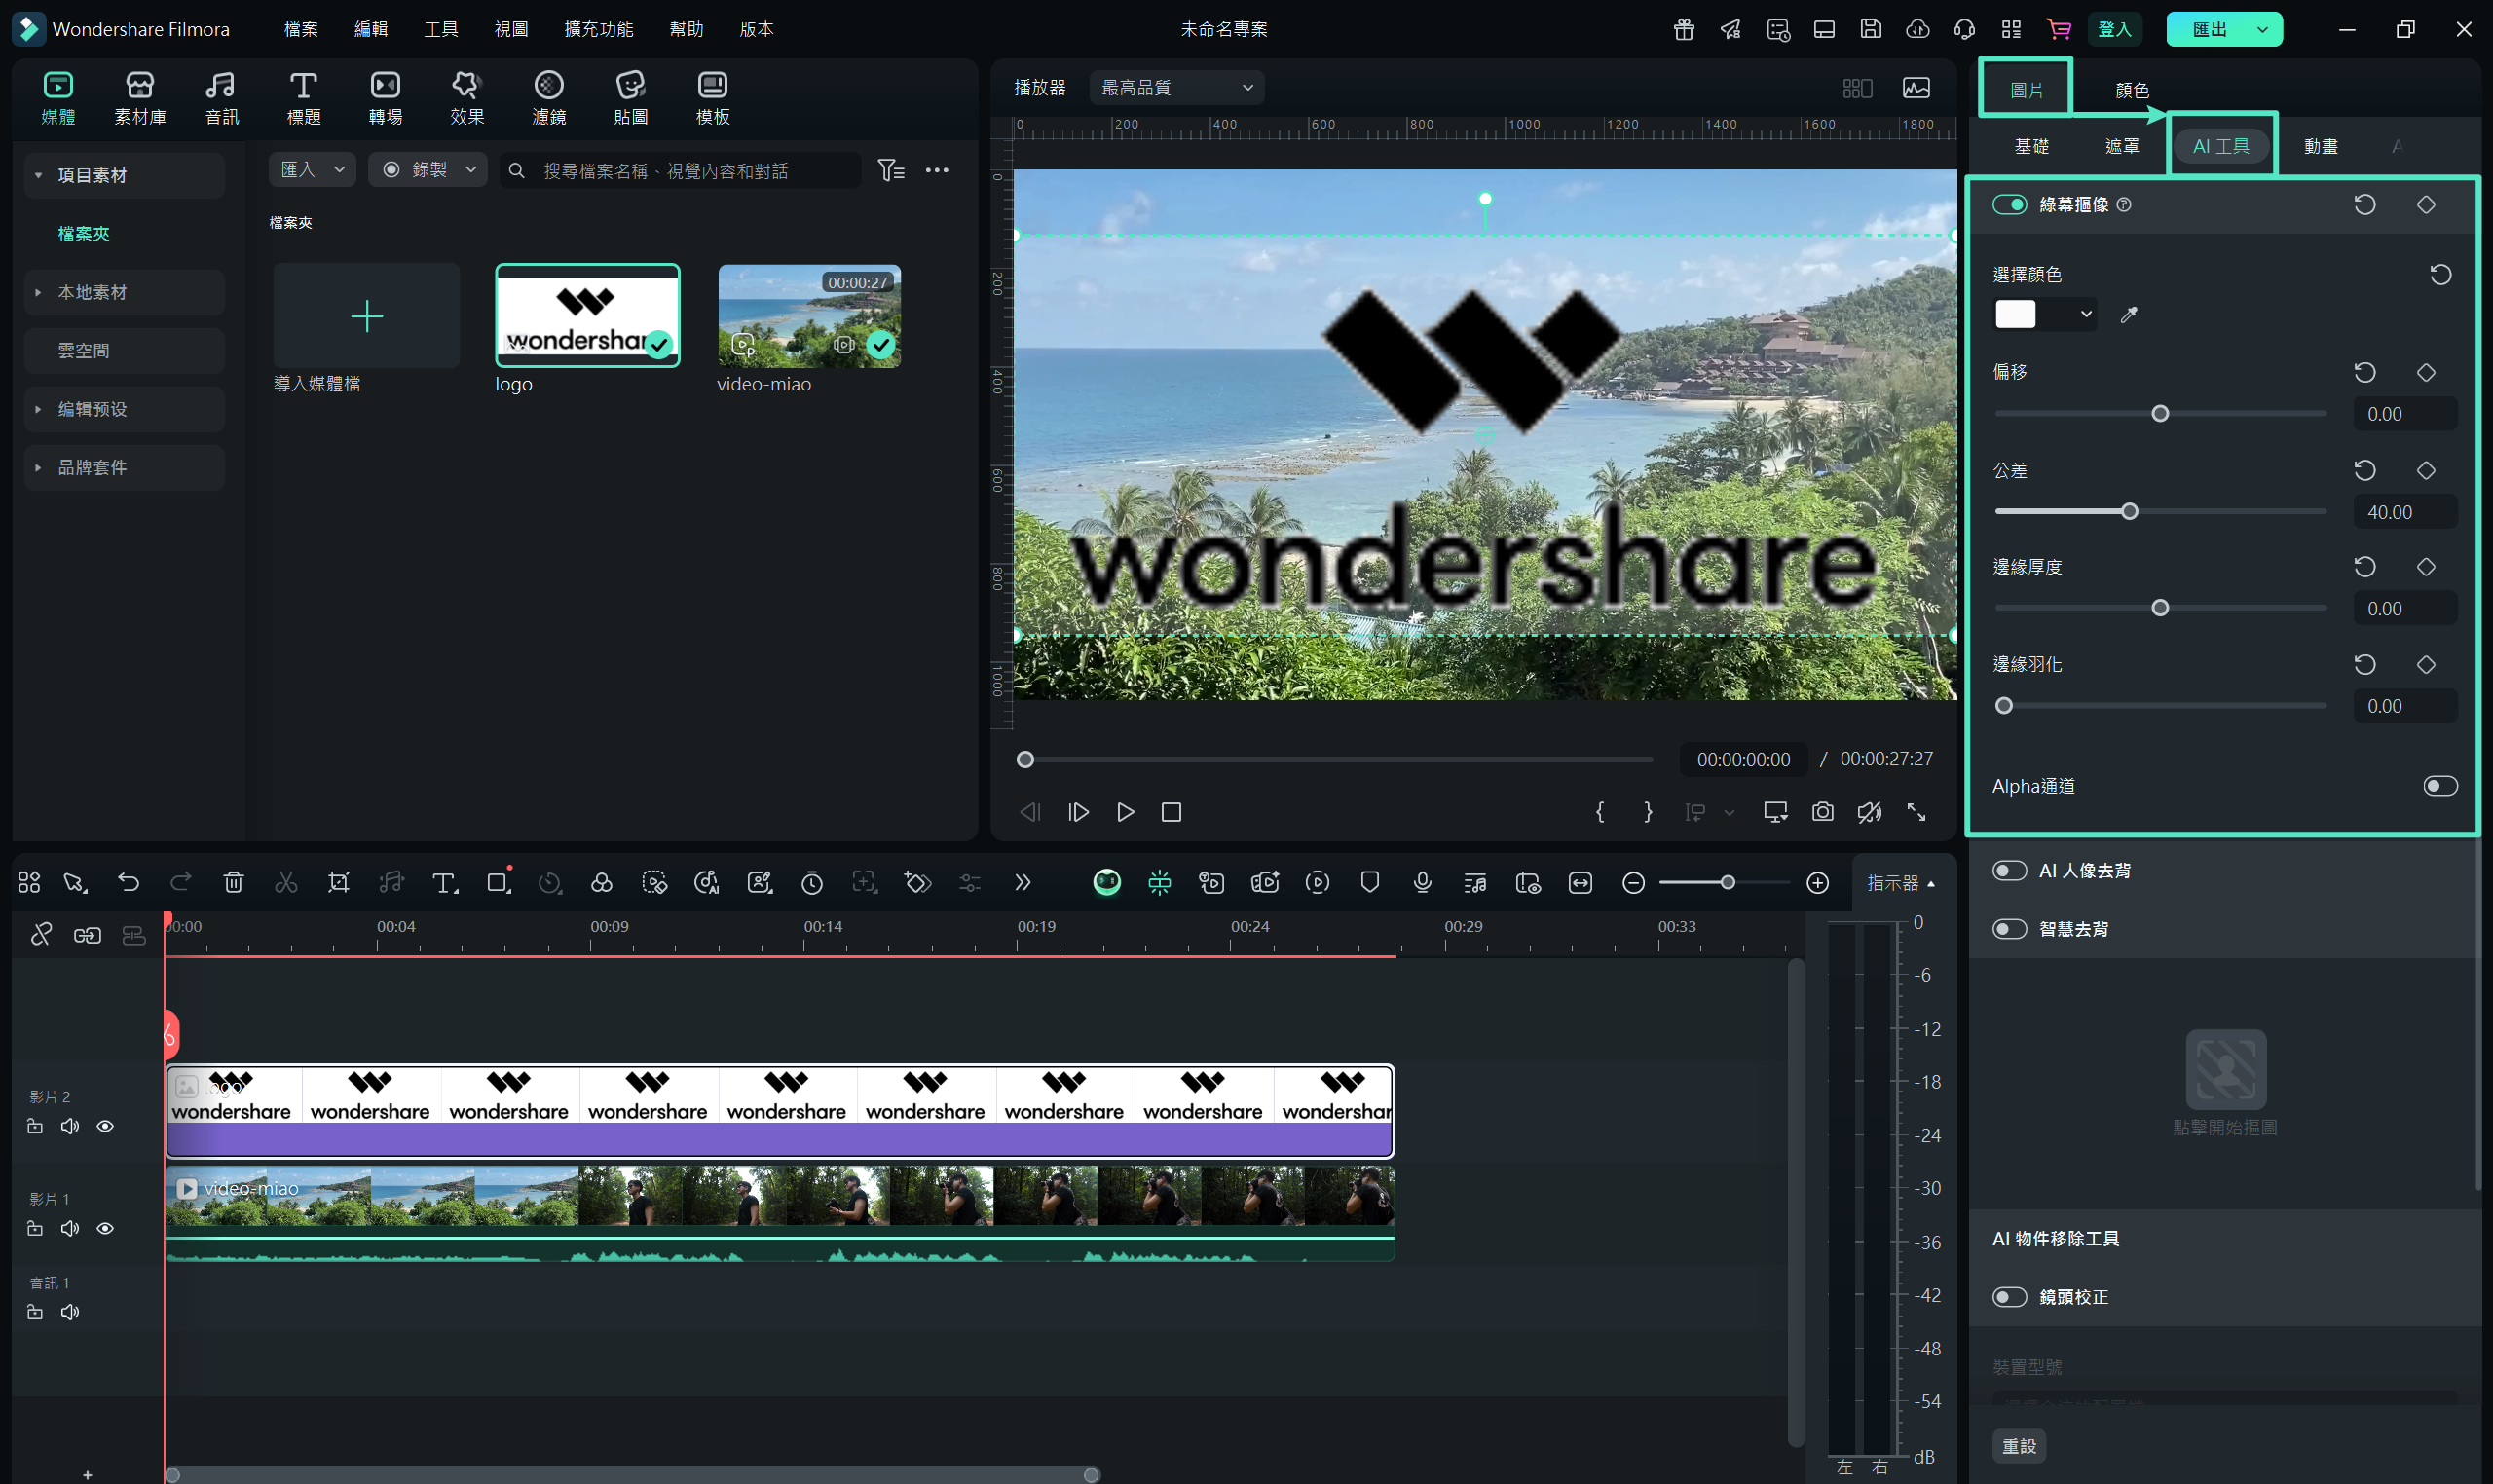This screenshot has height=1484, width=2493.
Task: Disable the 綠幕摳像 chroma key toggle
Action: 2008,205
